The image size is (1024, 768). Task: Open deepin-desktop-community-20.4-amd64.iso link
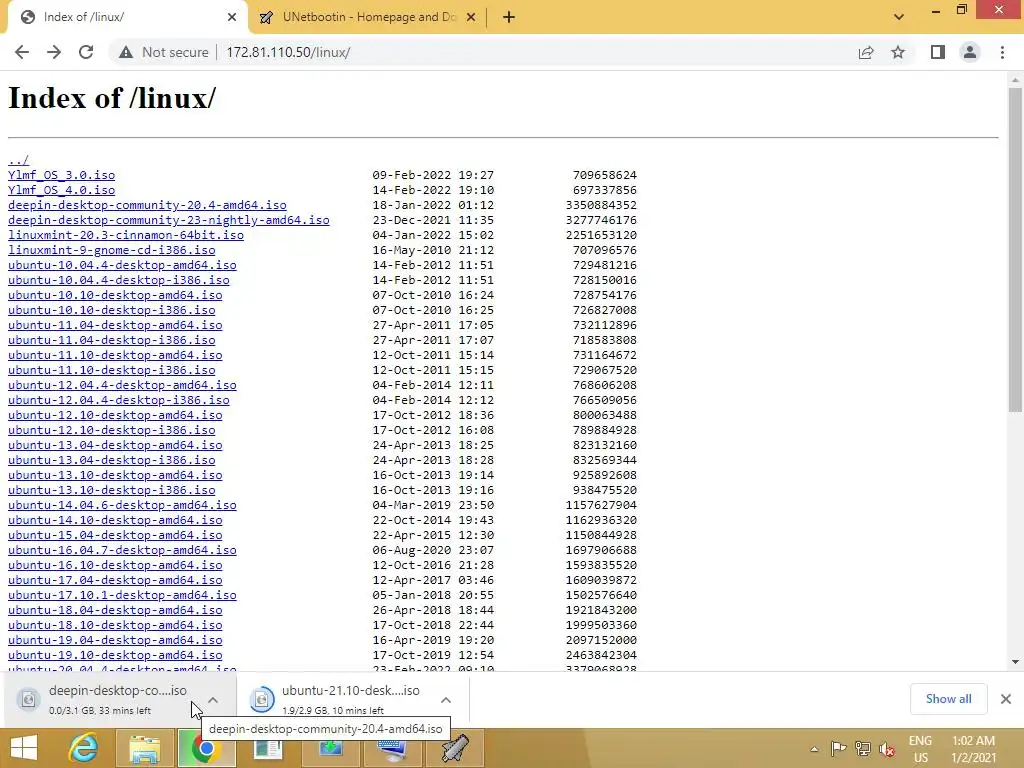147,205
